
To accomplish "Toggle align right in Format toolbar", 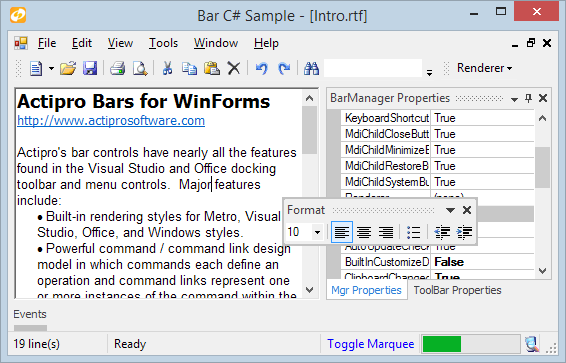I will (x=386, y=232).
